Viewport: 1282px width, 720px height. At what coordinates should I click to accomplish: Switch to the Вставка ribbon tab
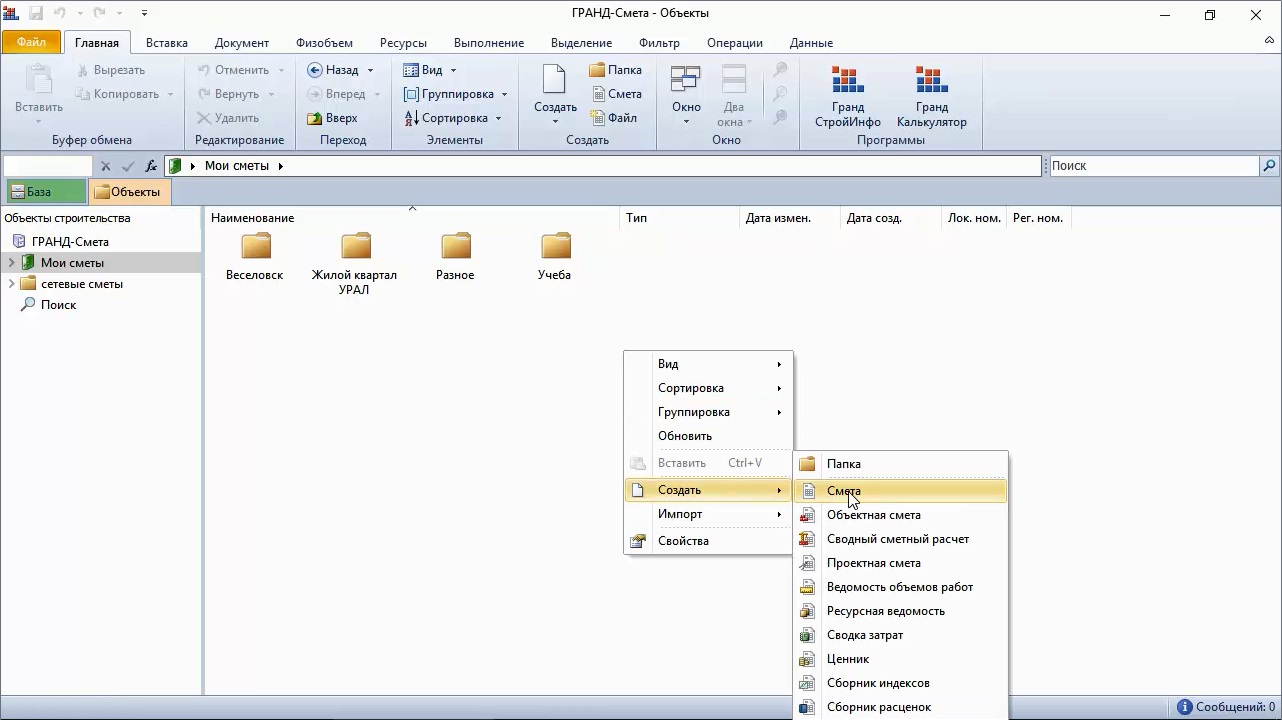[x=167, y=43]
